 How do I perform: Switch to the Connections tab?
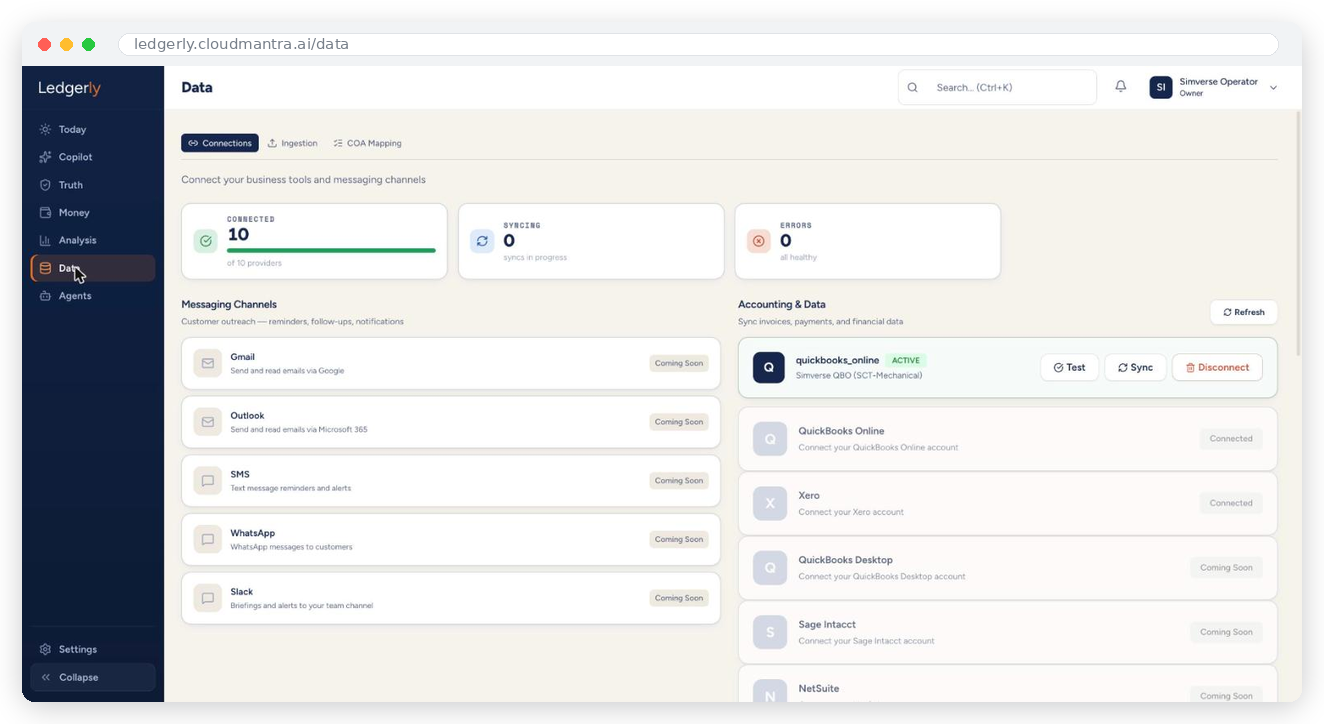tap(220, 143)
